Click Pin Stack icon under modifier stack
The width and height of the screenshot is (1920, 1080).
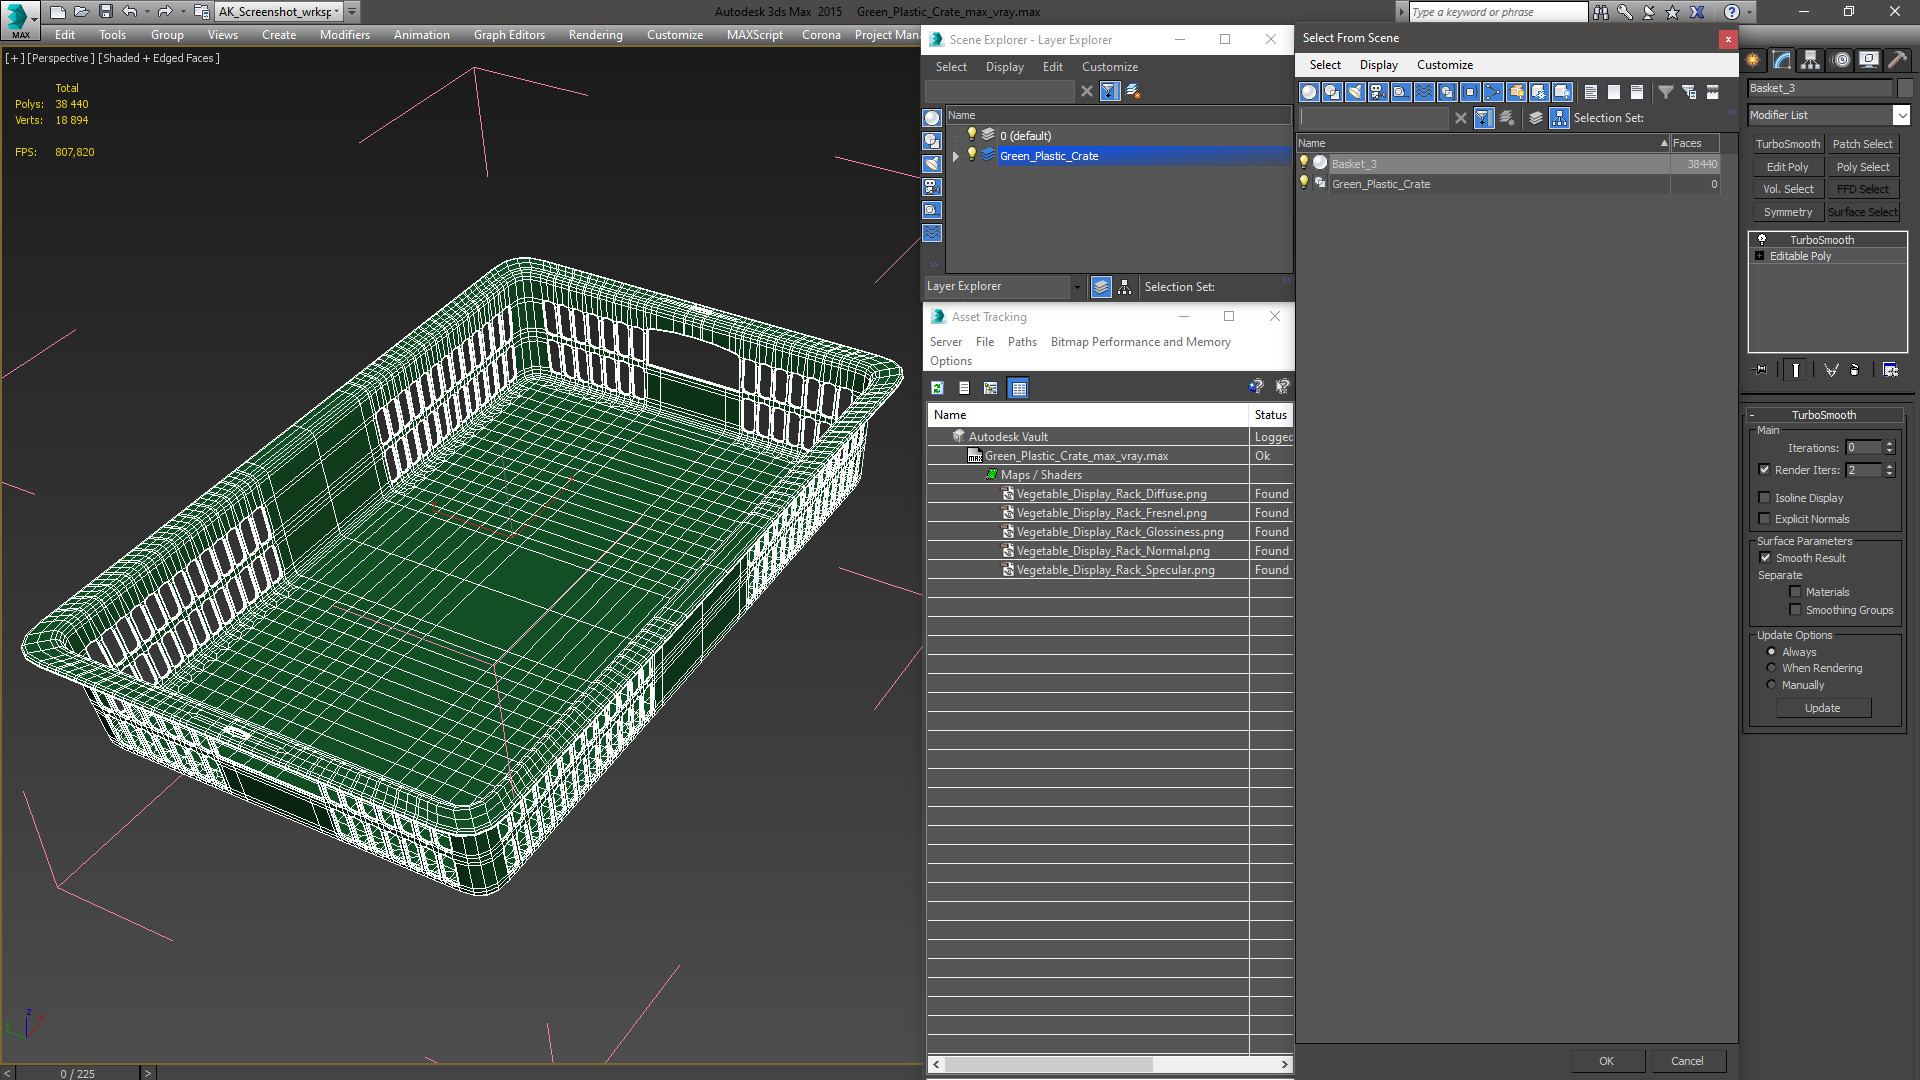tap(1761, 370)
